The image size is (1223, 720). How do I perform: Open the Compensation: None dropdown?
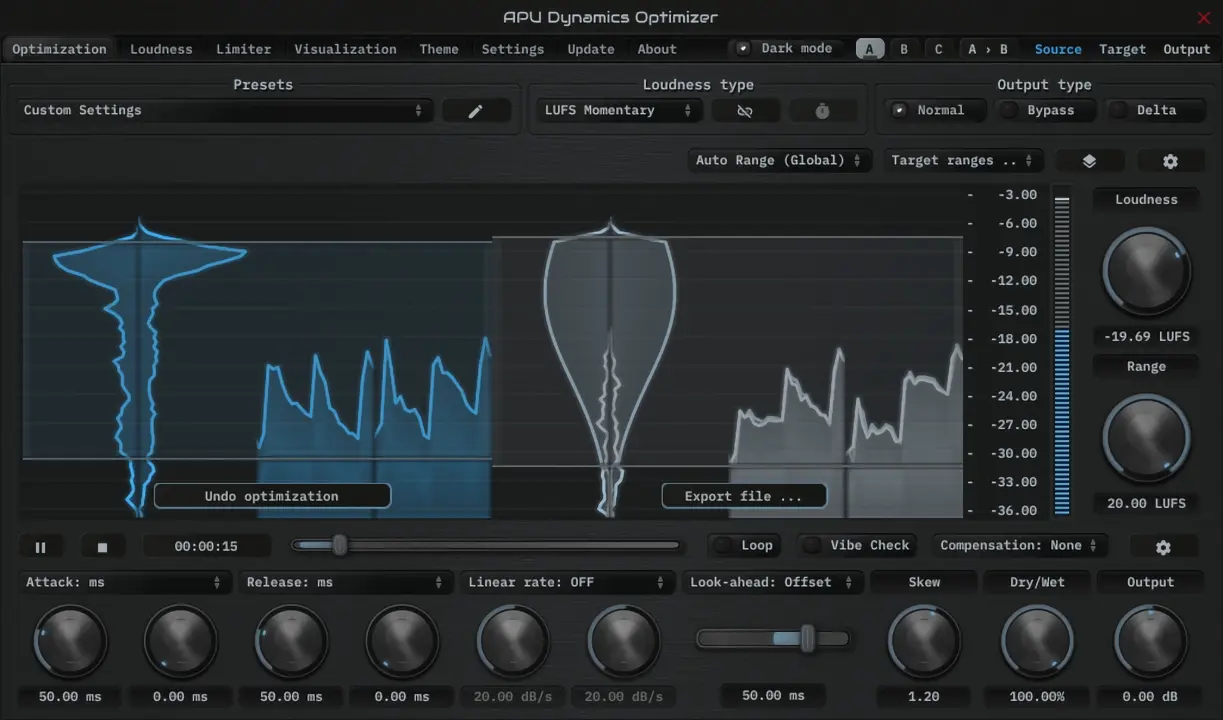[x=1019, y=546]
